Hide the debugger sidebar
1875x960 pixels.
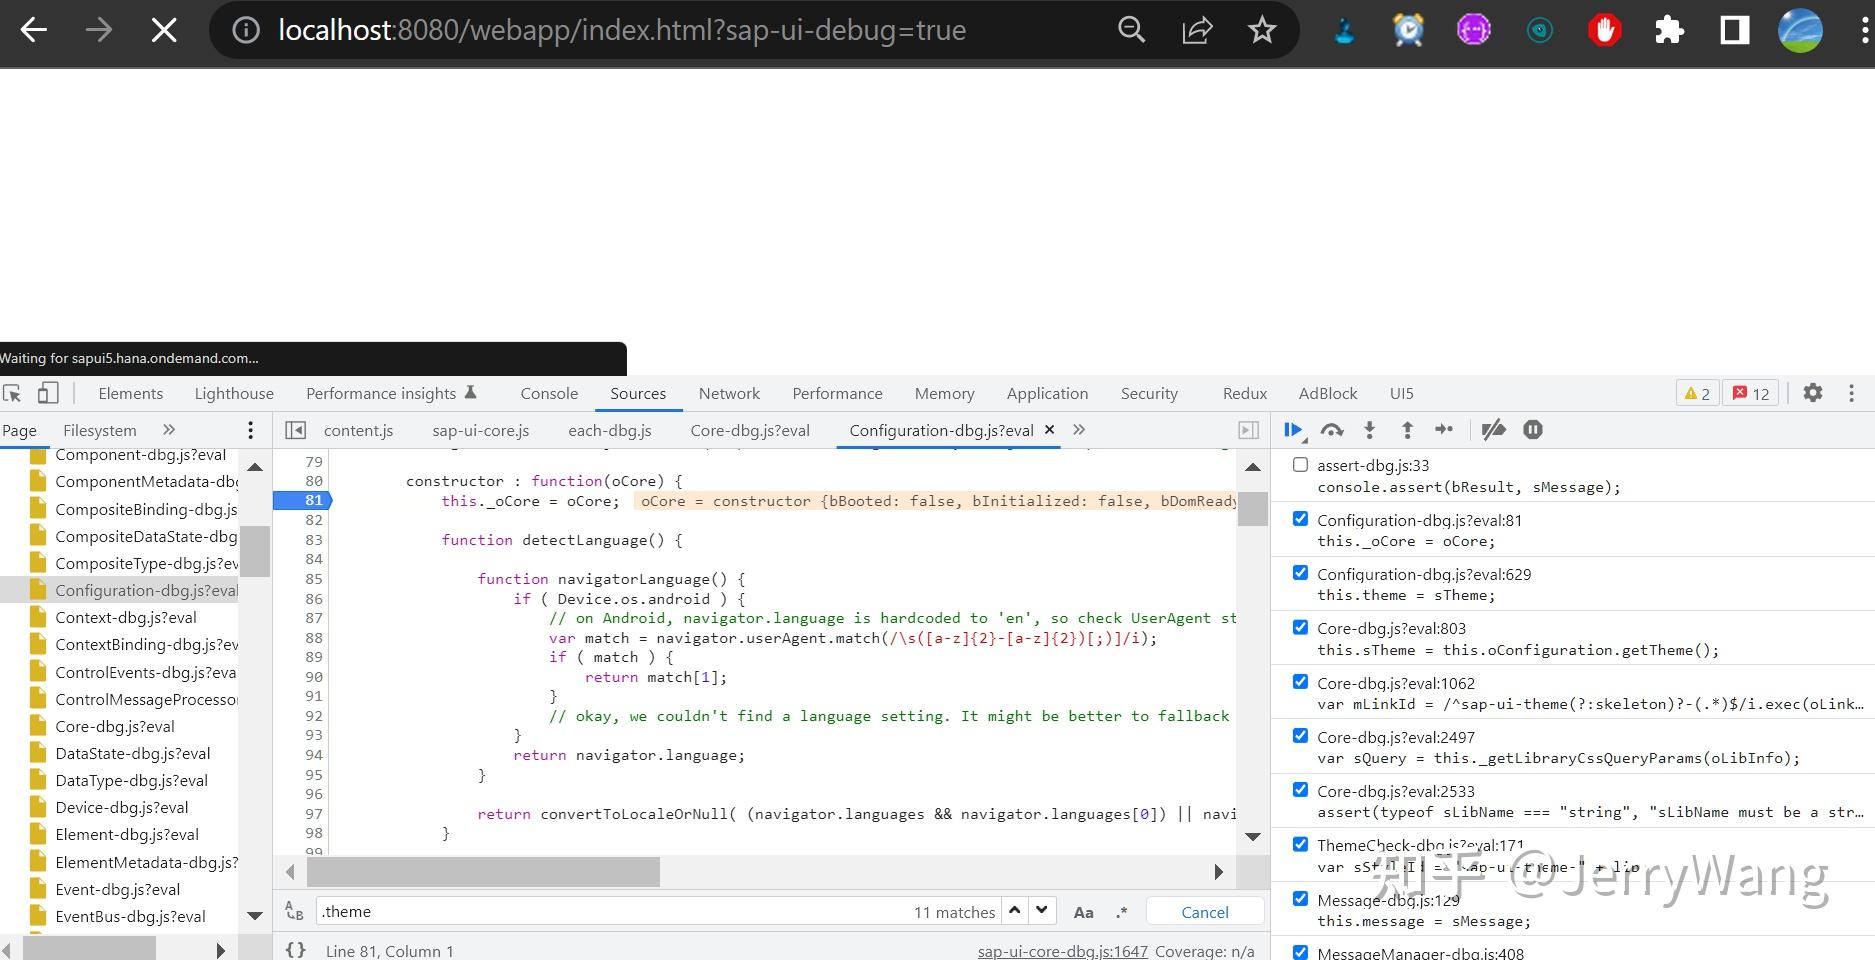point(1249,430)
